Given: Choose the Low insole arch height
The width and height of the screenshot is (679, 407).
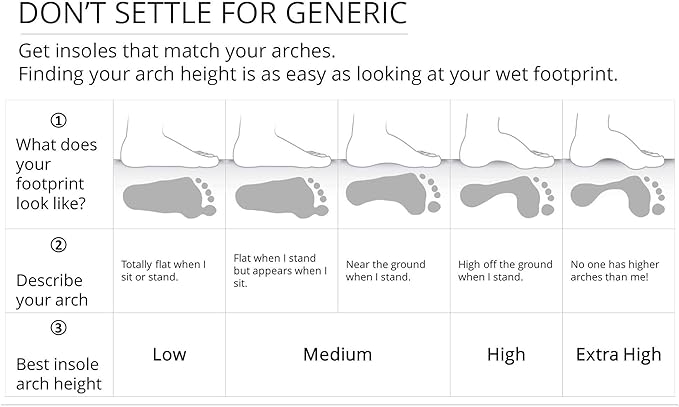Looking at the screenshot, I should pyautogui.click(x=169, y=354).
